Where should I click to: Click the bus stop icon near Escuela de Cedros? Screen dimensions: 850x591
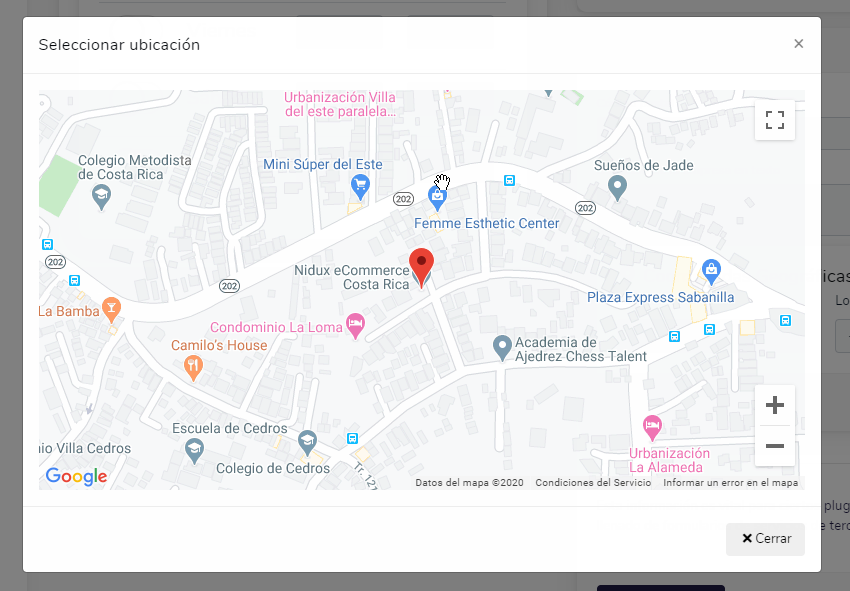point(352,438)
